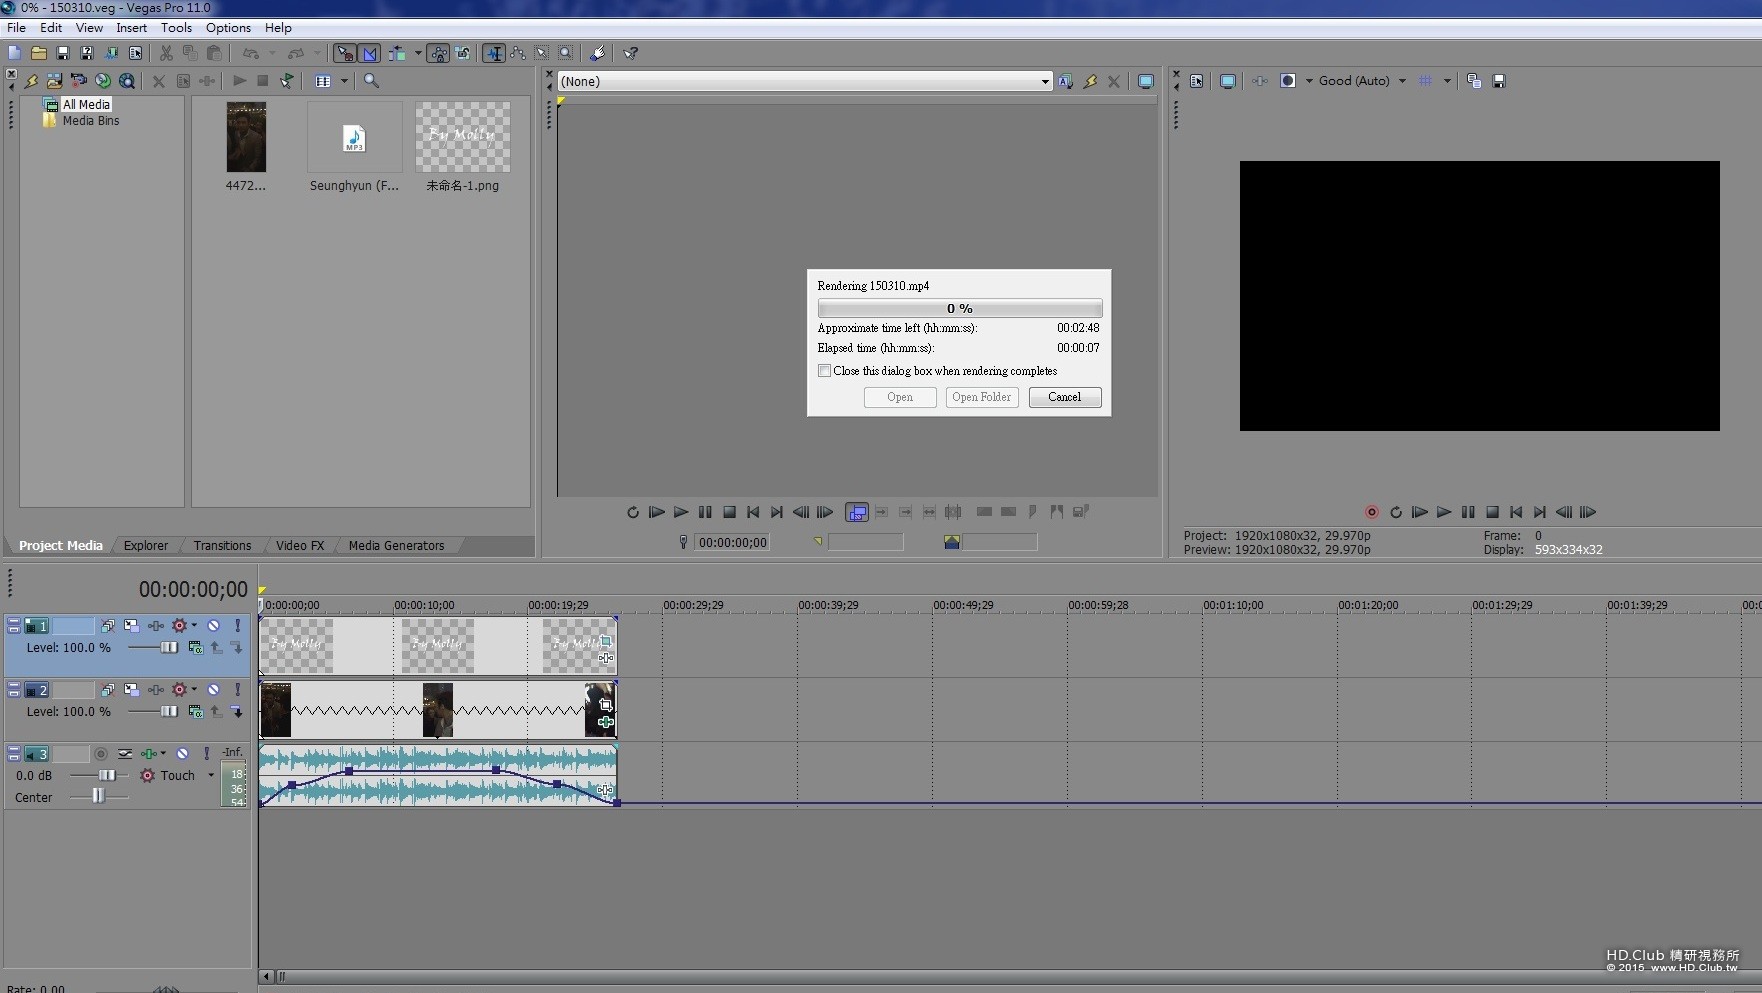Mute video track 1
The image size is (1762, 993).
213,626
